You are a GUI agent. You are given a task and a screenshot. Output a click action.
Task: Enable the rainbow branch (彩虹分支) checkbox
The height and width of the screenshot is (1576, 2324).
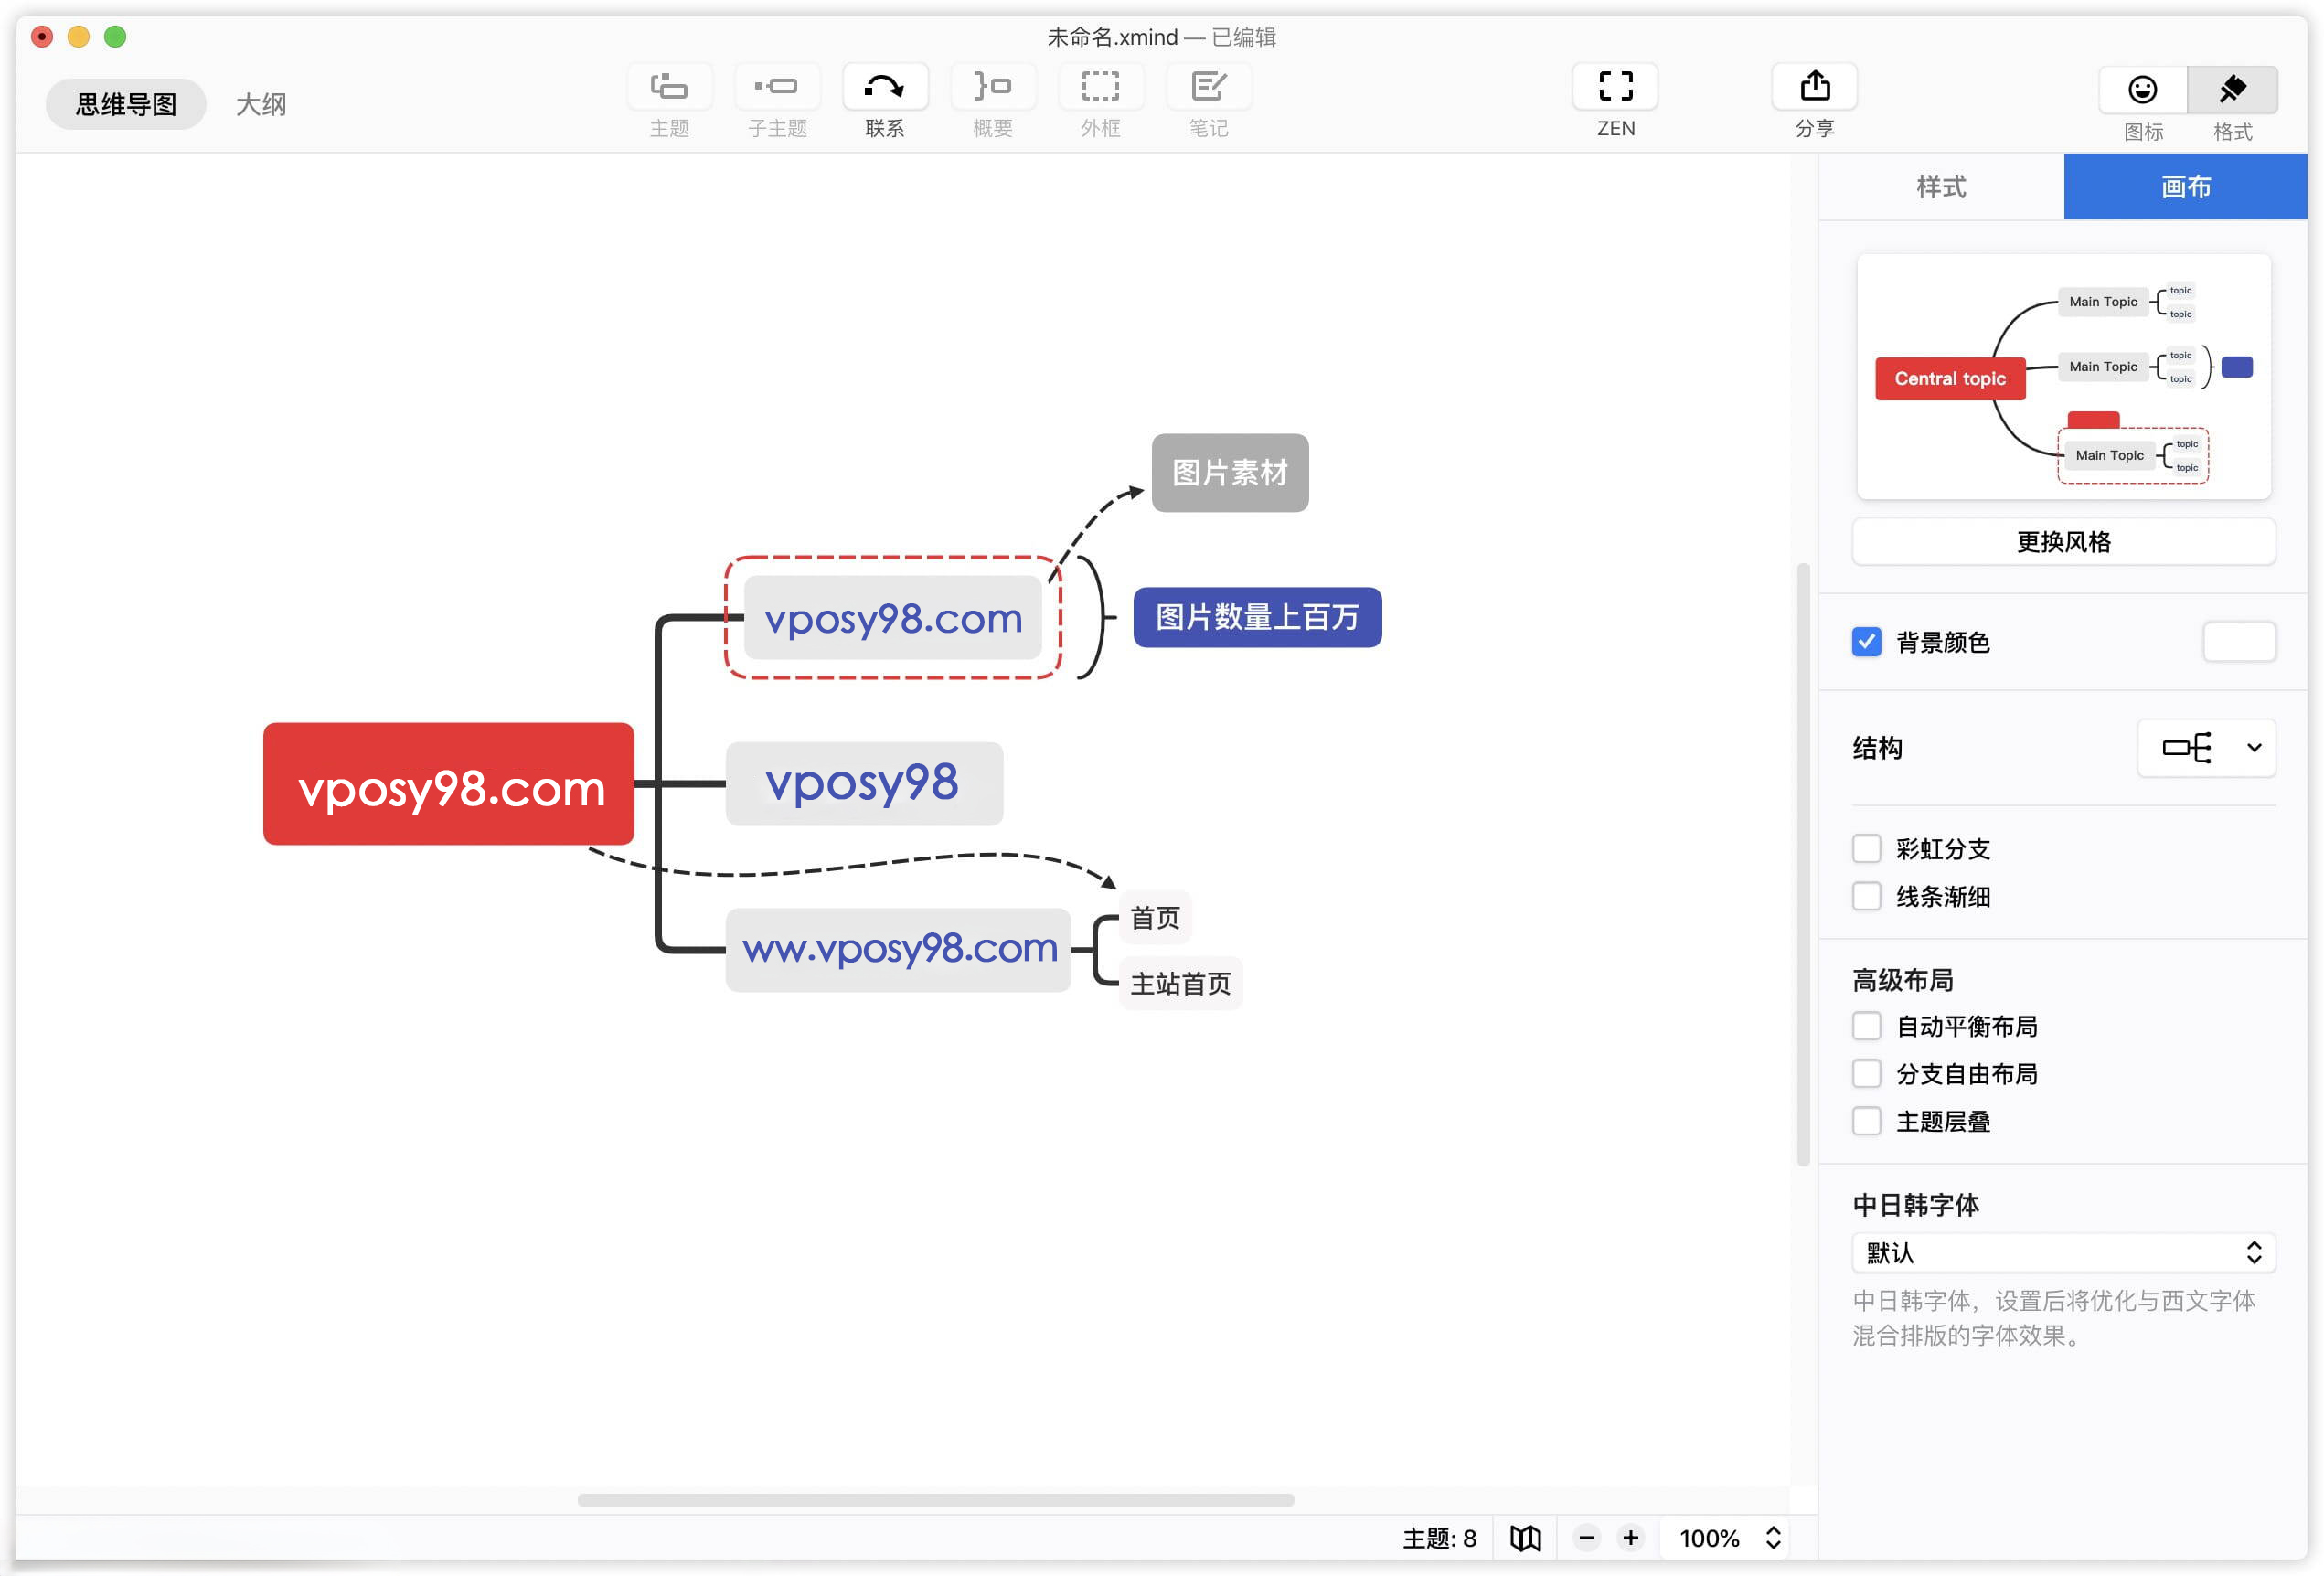1866,849
